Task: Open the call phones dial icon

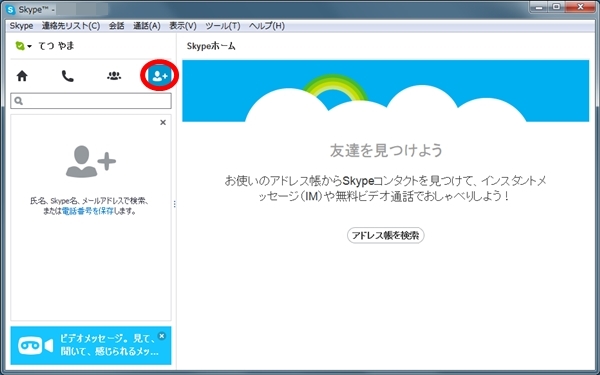Action: (68, 76)
